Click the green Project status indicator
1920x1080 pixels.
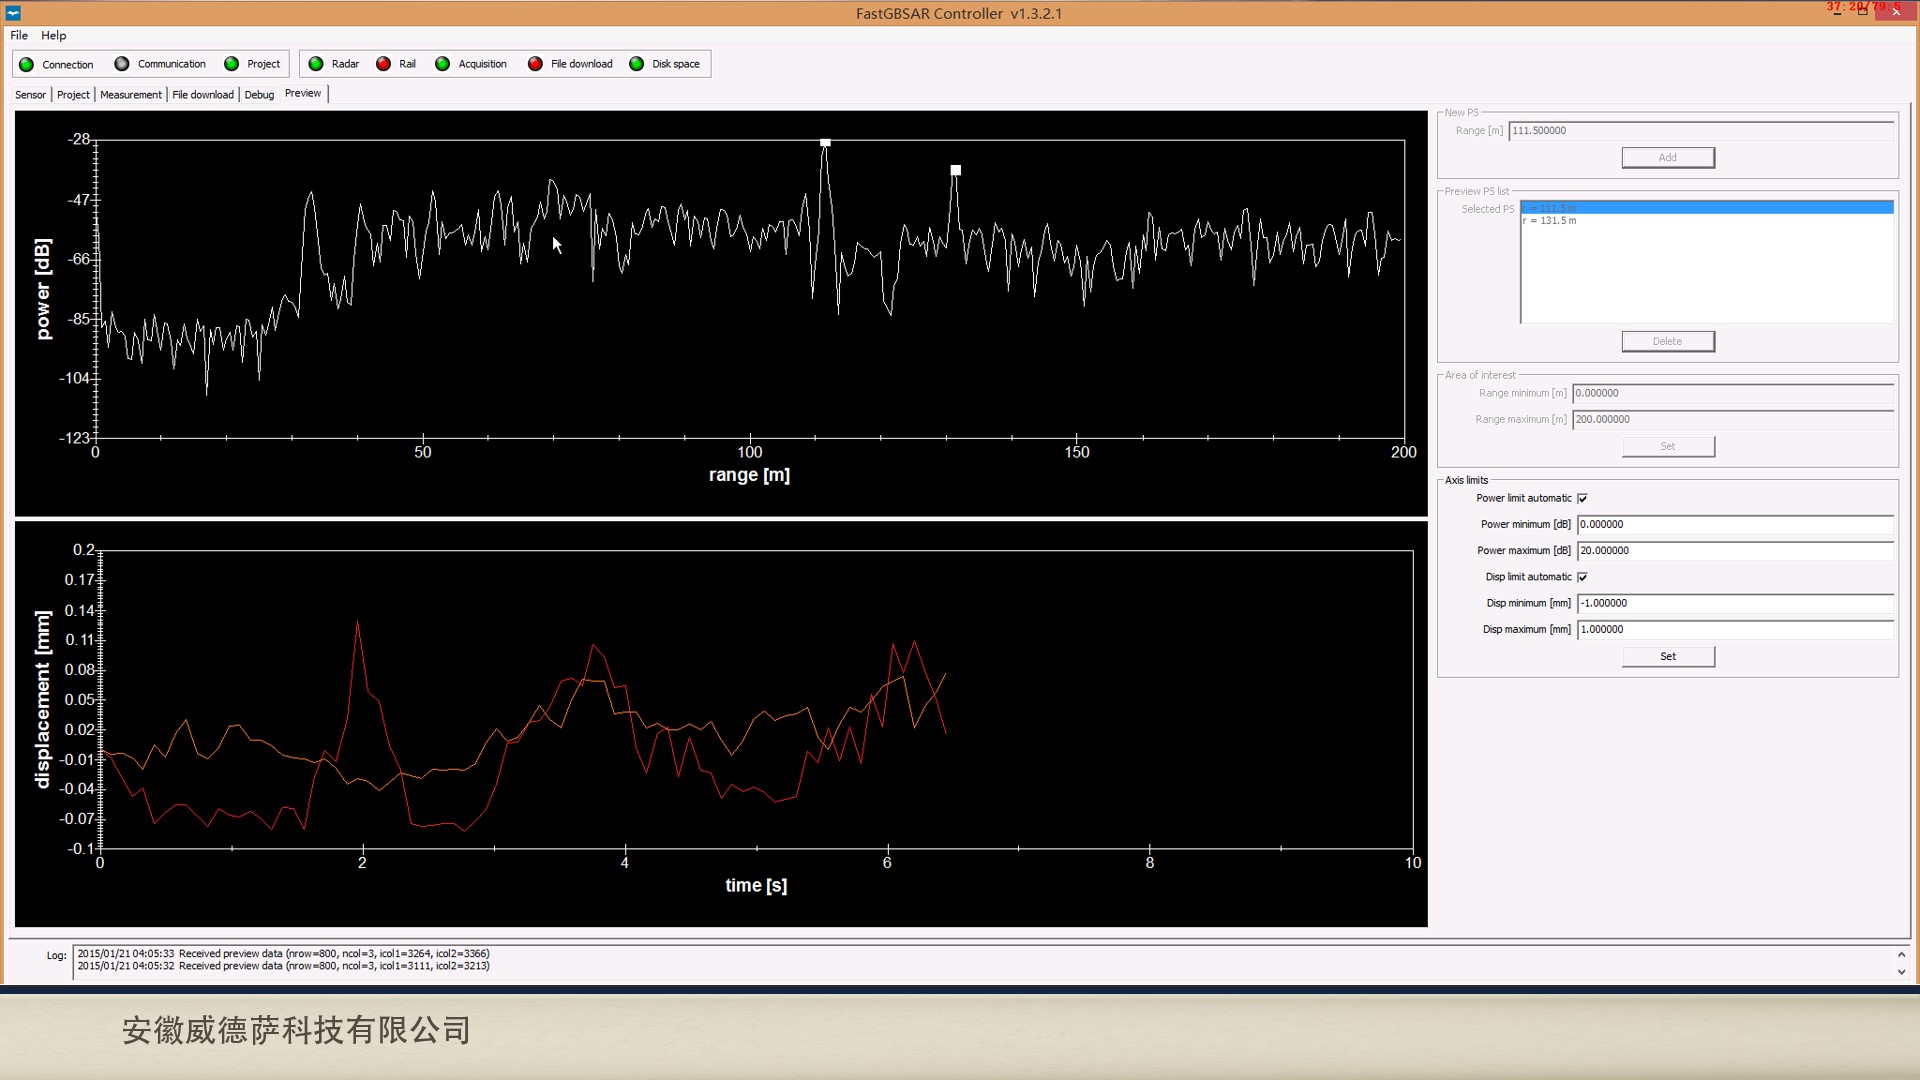point(232,64)
